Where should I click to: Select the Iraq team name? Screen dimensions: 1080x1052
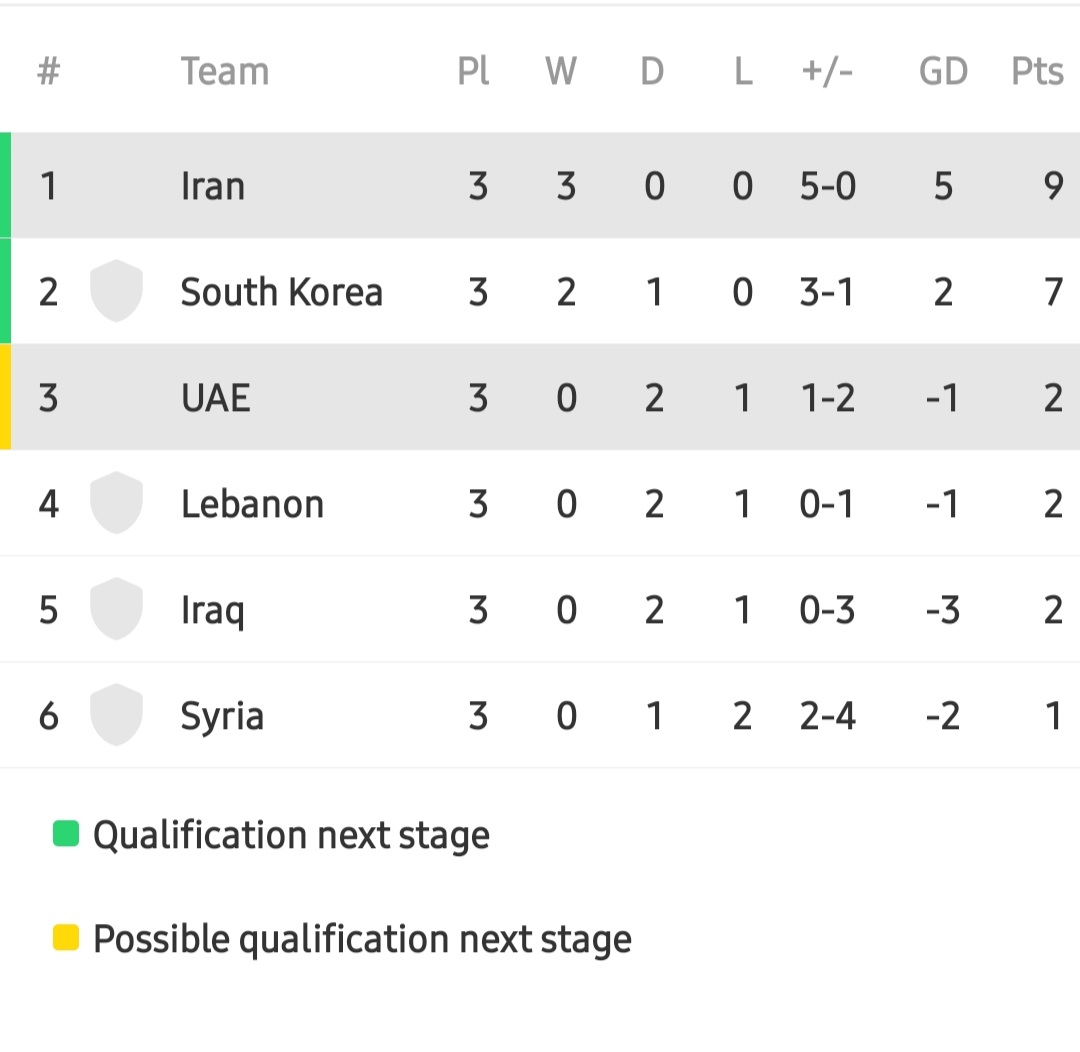(212, 610)
